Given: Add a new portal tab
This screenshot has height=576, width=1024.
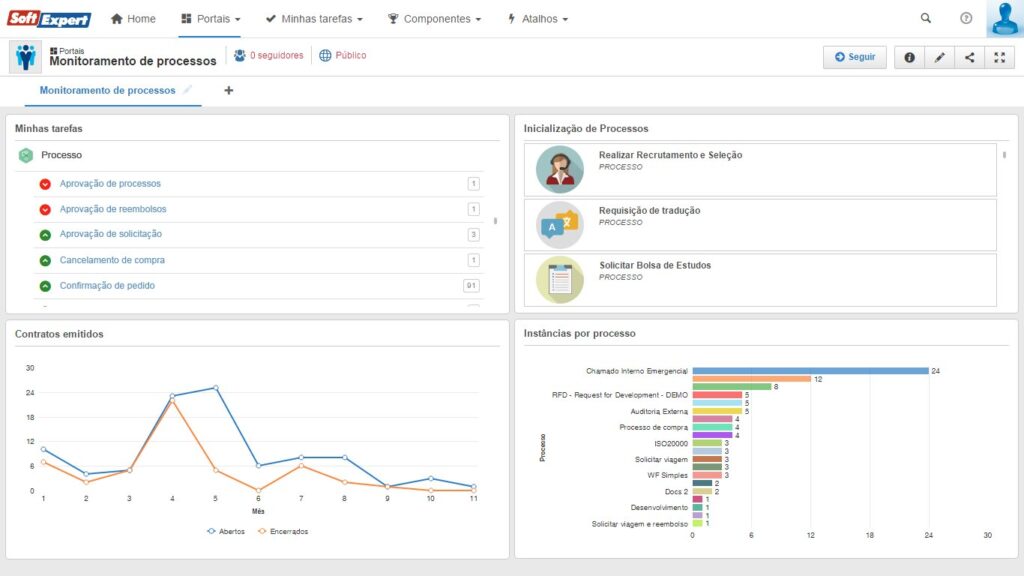Looking at the screenshot, I should tap(228, 91).
